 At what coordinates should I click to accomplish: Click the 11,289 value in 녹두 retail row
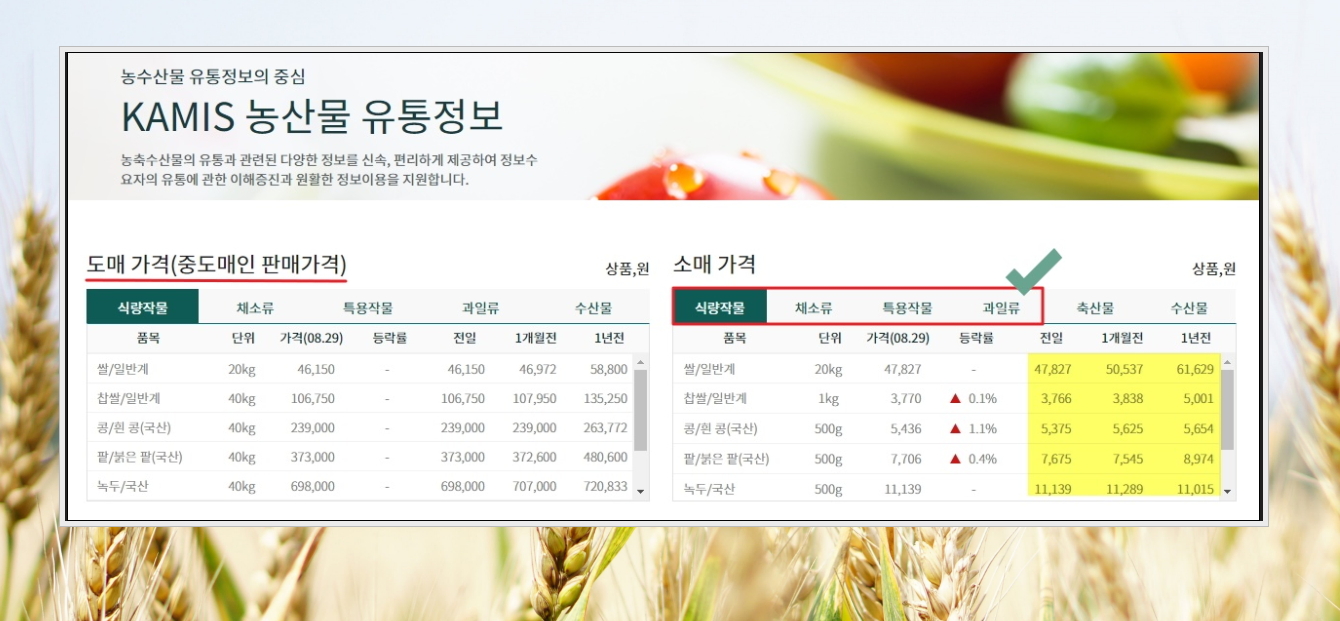pyautogui.click(x=1124, y=490)
